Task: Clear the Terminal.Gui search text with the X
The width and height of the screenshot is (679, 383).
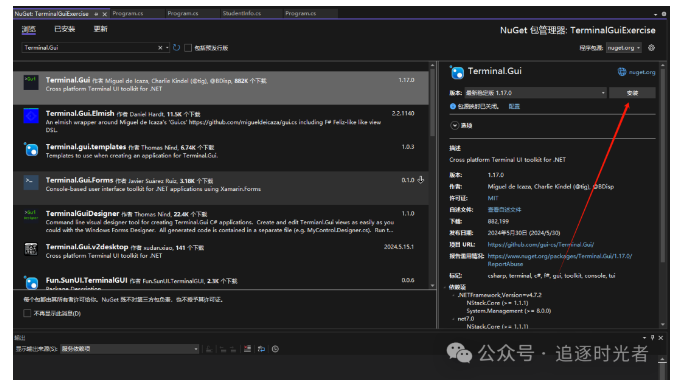Action: (x=160, y=48)
